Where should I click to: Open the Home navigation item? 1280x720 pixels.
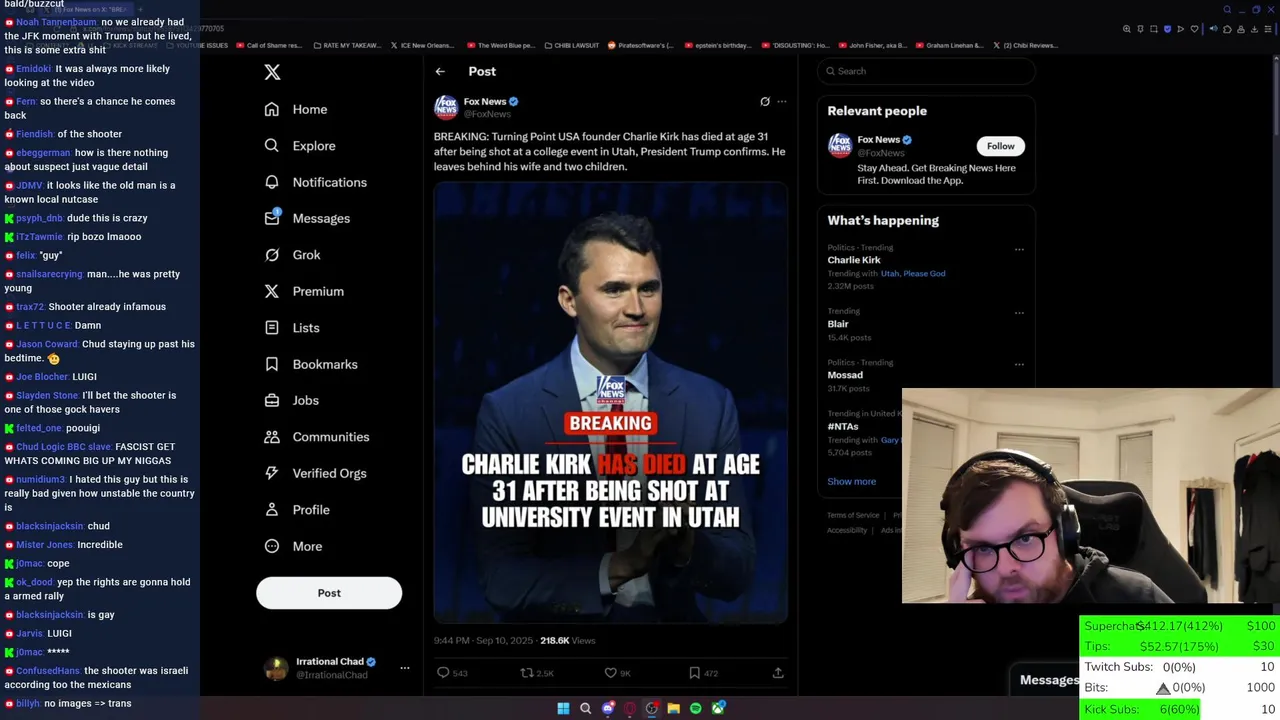[x=296, y=109]
